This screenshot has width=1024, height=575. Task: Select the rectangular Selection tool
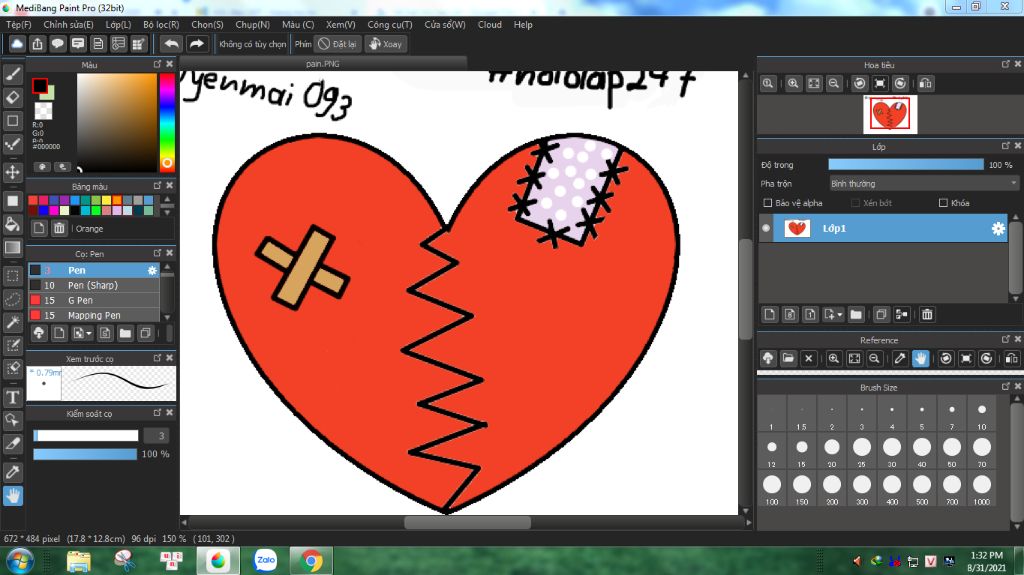click(x=12, y=276)
